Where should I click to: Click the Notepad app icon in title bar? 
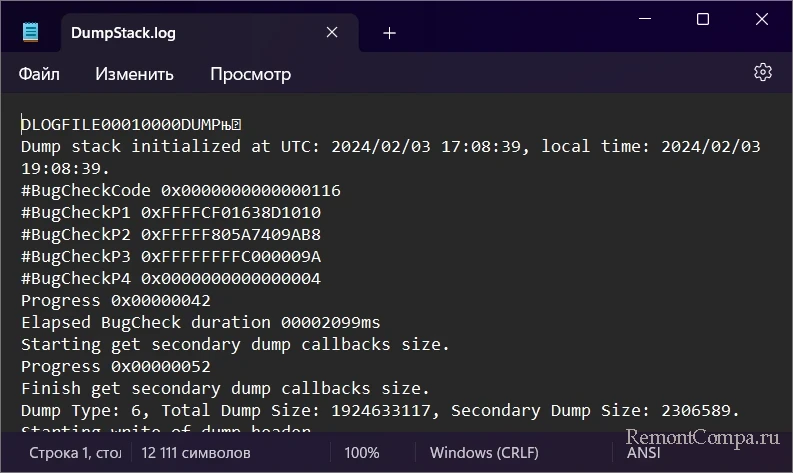tap(31, 33)
